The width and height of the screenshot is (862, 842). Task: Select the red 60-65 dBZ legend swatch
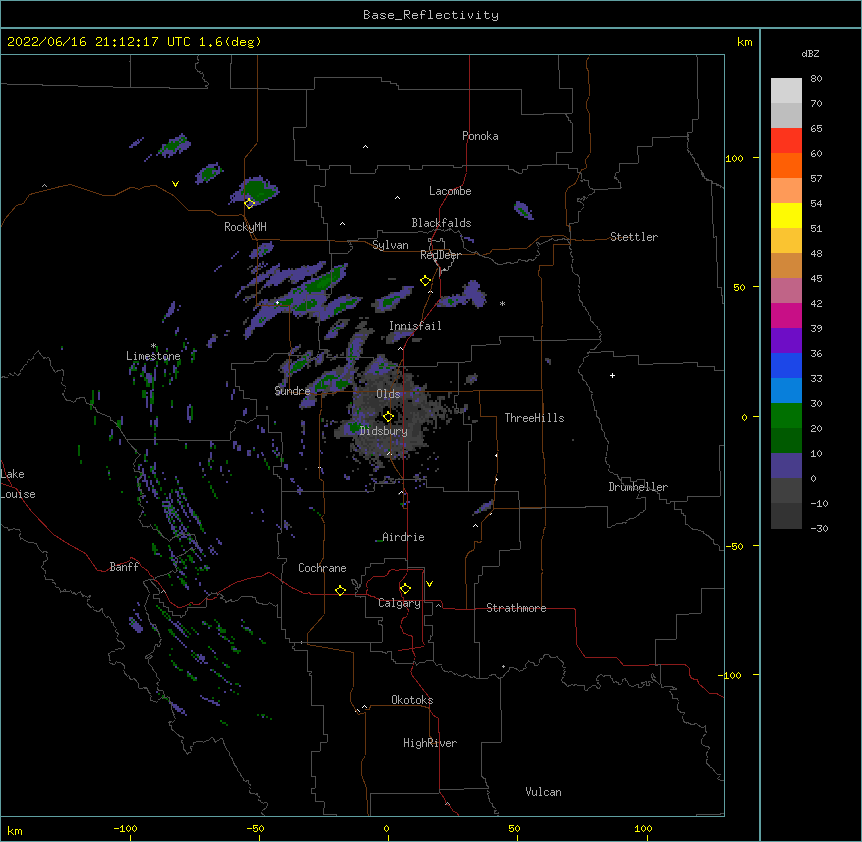tap(786, 141)
